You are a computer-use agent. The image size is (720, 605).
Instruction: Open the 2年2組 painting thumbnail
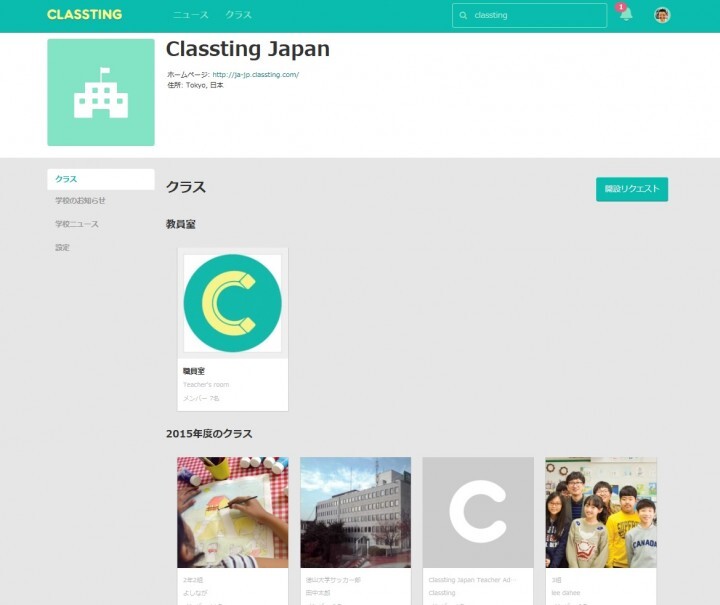coord(233,512)
